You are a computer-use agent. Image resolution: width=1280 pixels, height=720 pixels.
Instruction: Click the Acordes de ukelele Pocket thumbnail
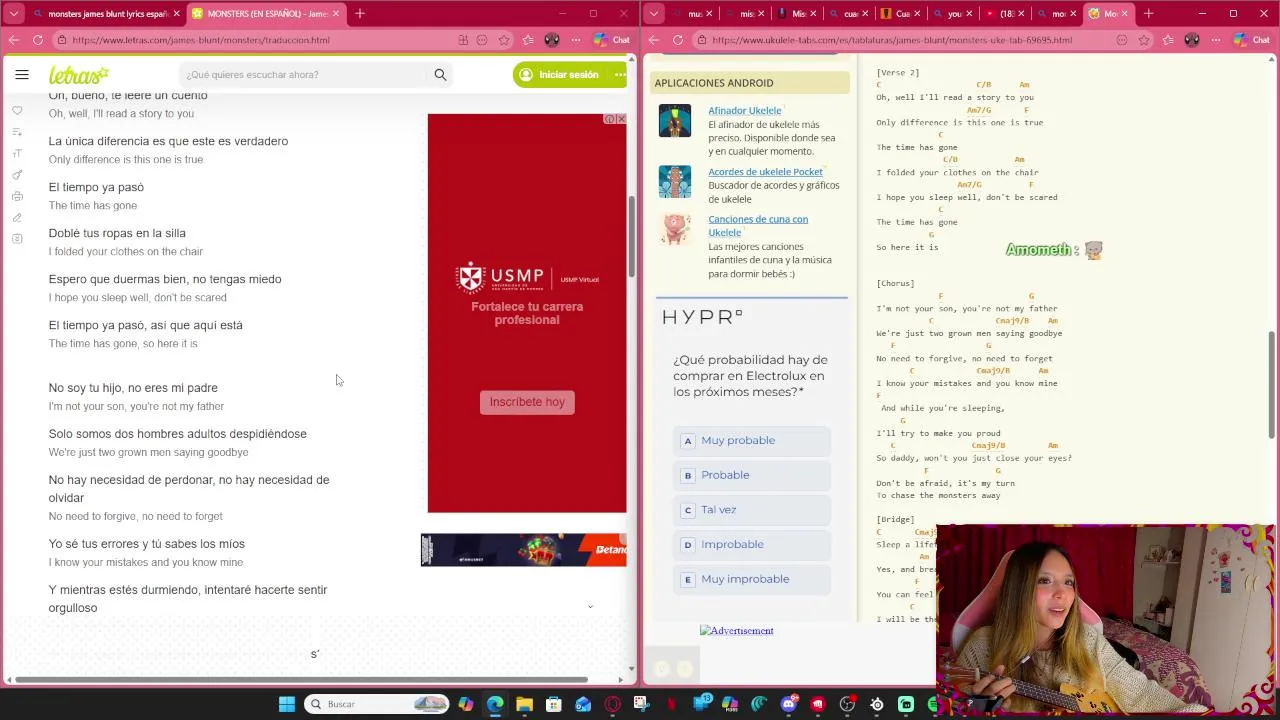675,182
